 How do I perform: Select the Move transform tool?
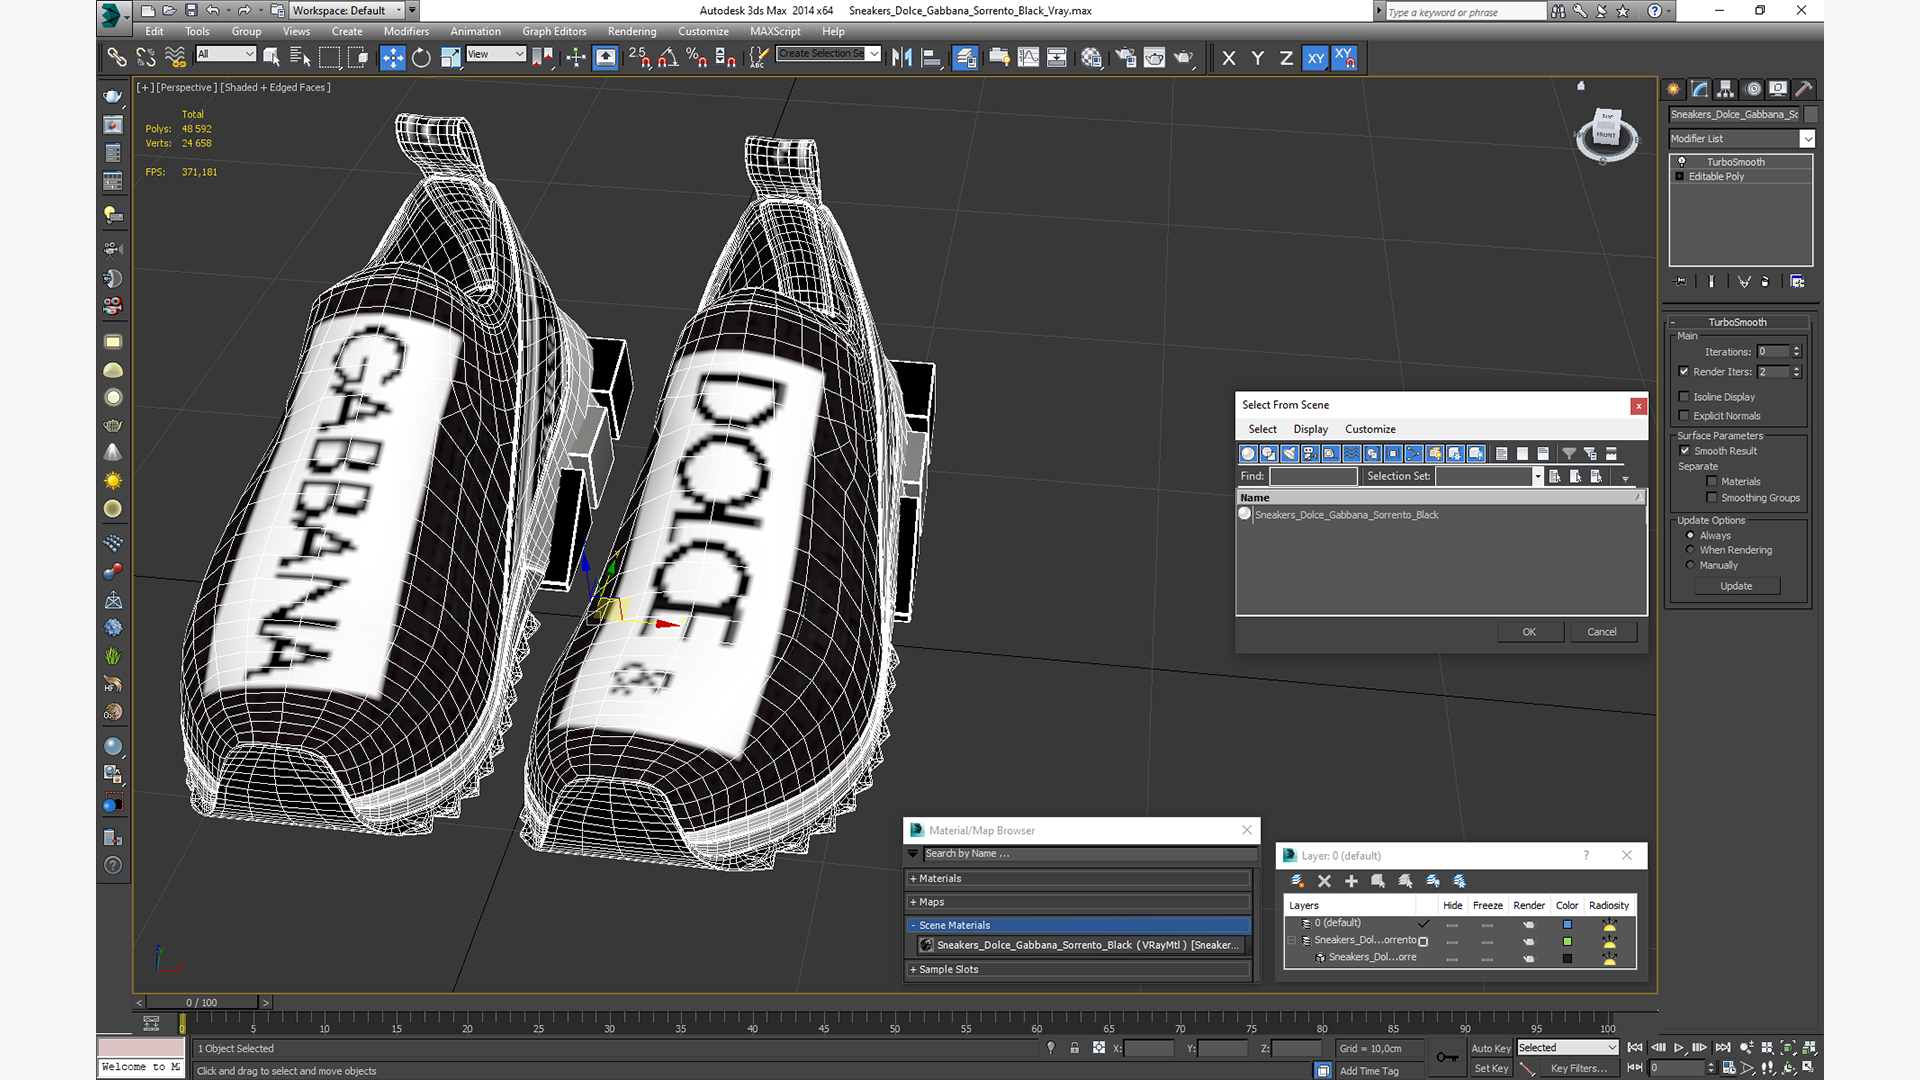(393, 58)
